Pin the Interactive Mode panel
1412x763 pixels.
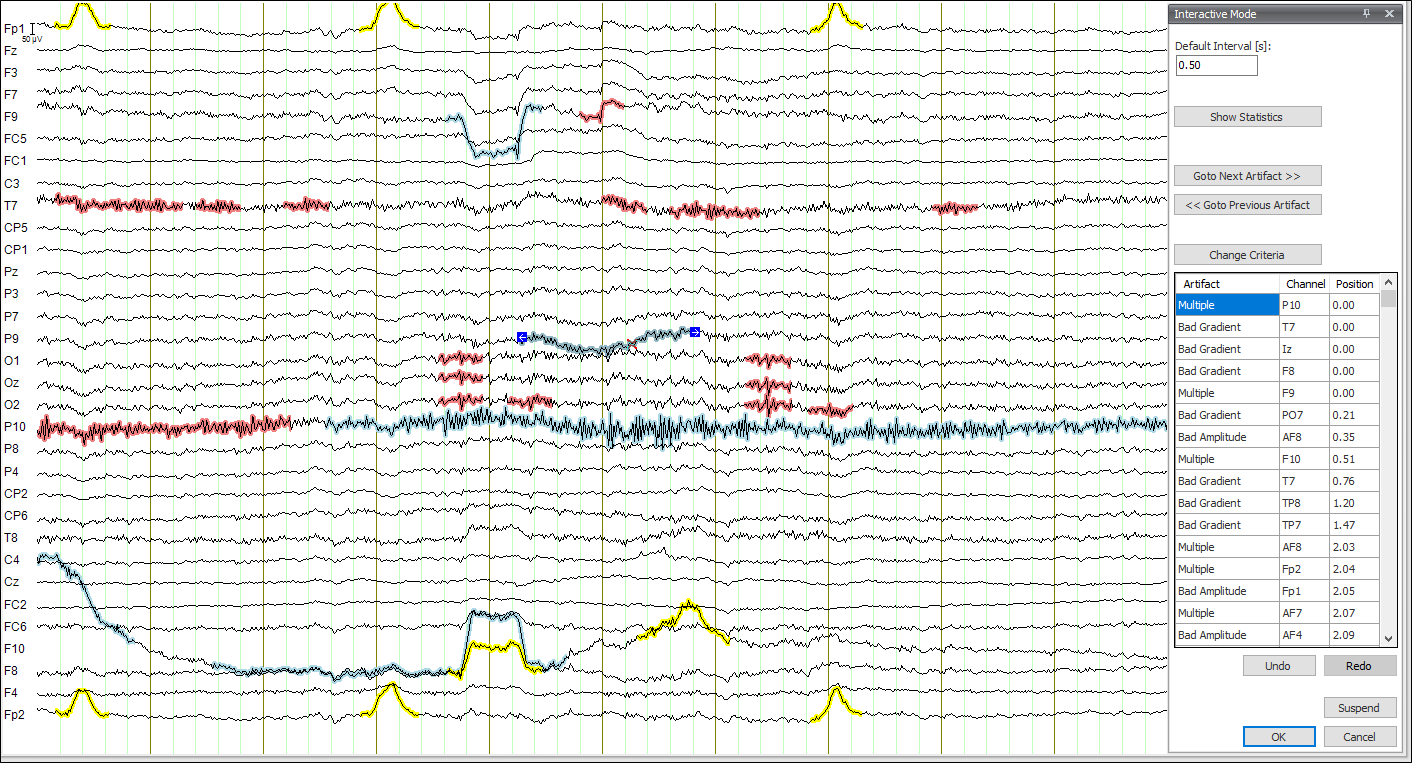pyautogui.click(x=1366, y=13)
